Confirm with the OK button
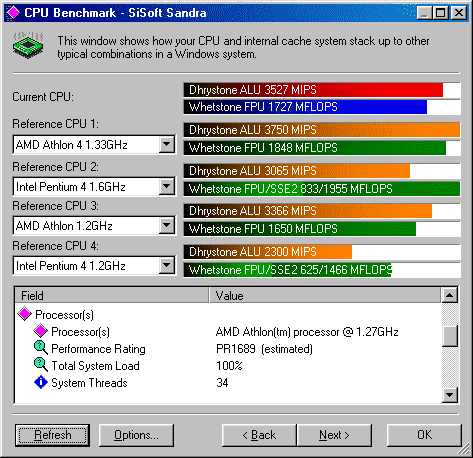Screen dimensions: 473x458 tap(424, 435)
